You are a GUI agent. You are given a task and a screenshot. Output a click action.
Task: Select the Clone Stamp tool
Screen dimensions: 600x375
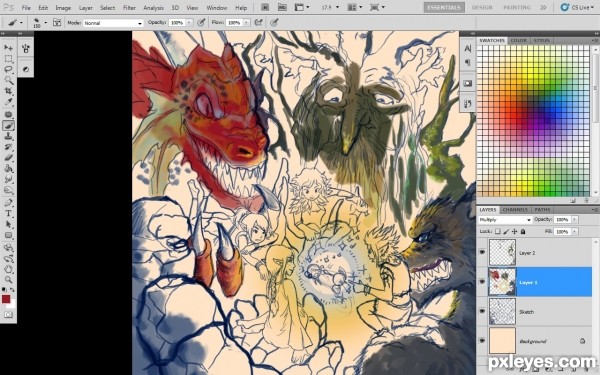point(8,136)
